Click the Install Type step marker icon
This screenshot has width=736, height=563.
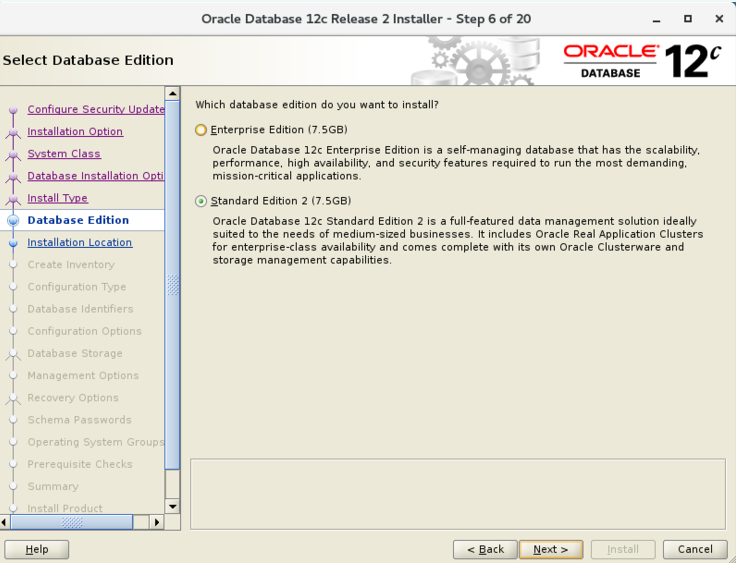tap(14, 199)
